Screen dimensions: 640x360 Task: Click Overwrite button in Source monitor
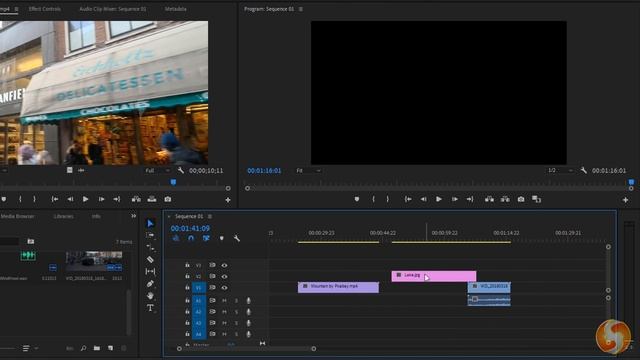tap(152, 199)
